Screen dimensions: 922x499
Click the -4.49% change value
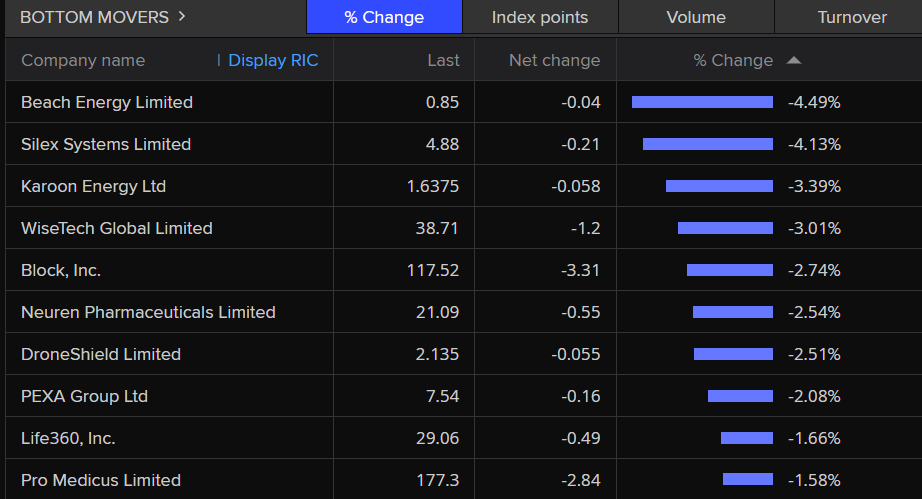[x=814, y=102]
